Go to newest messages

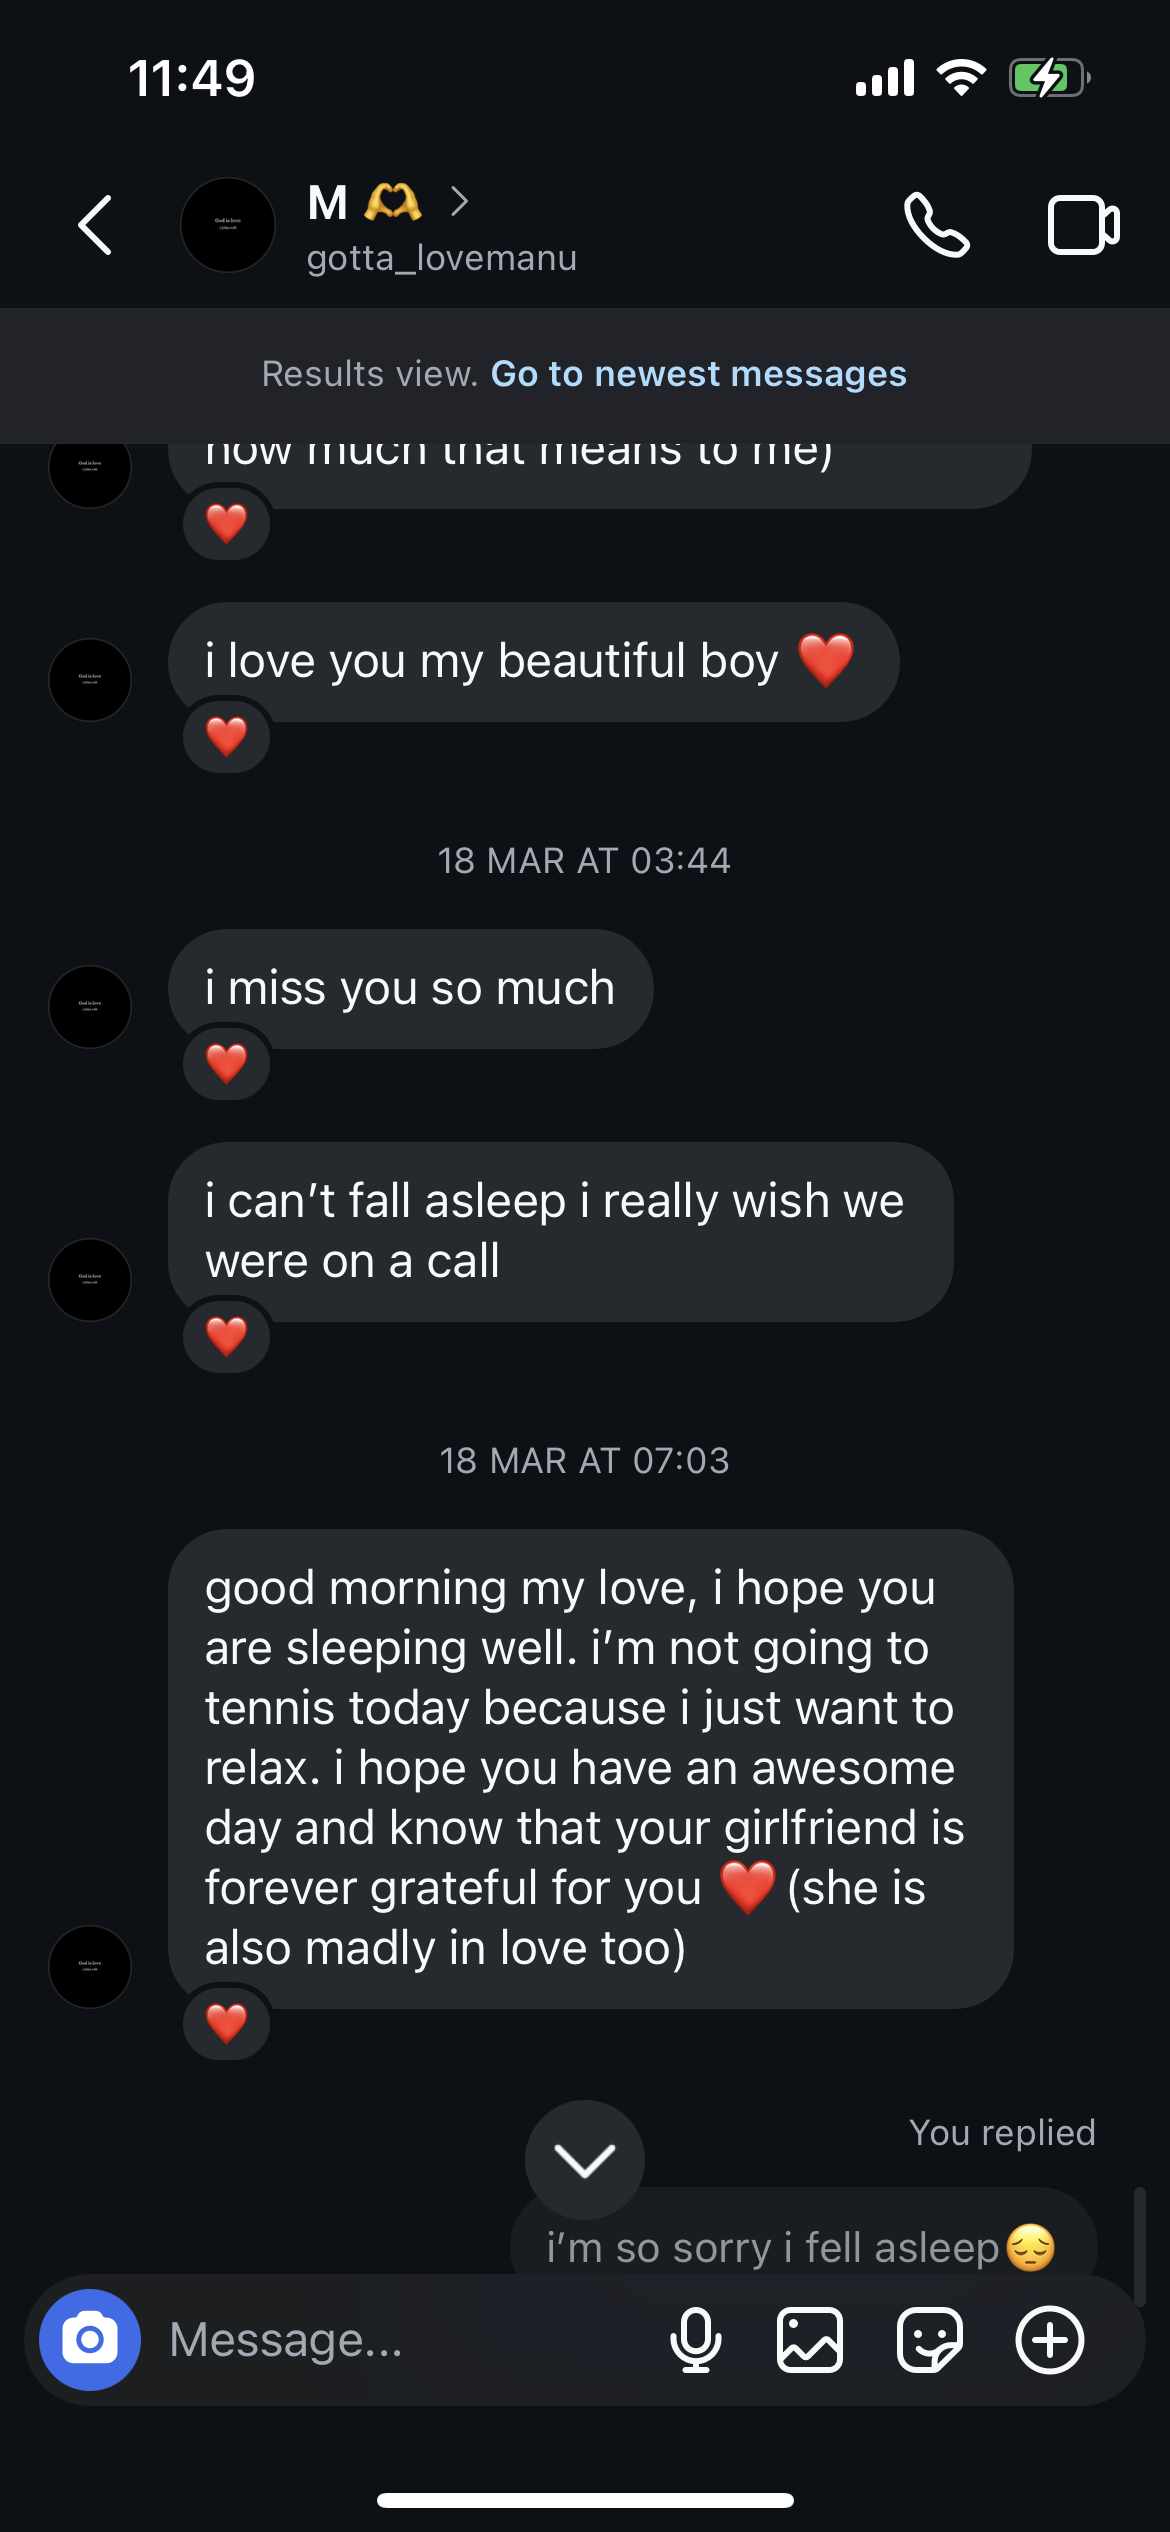[x=698, y=374]
